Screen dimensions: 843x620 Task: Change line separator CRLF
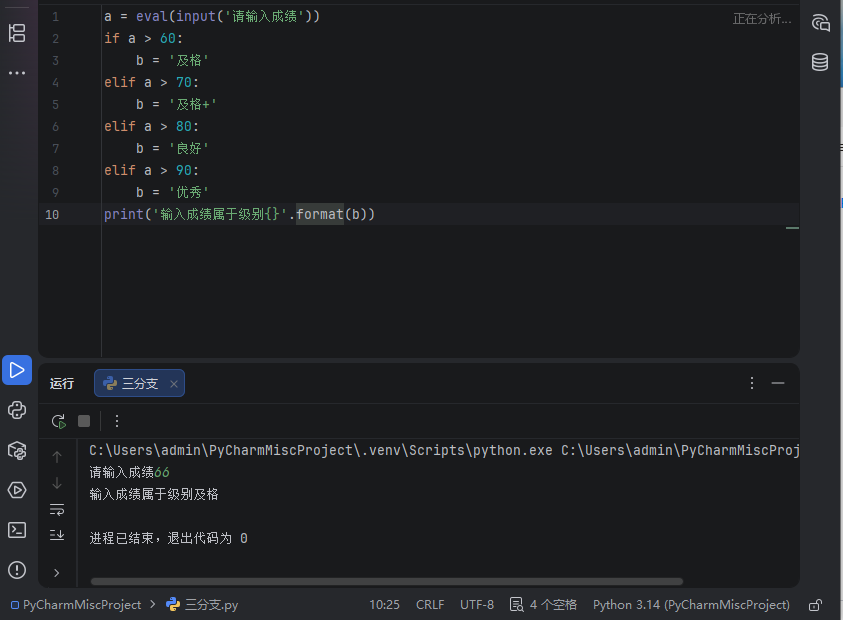(430, 605)
